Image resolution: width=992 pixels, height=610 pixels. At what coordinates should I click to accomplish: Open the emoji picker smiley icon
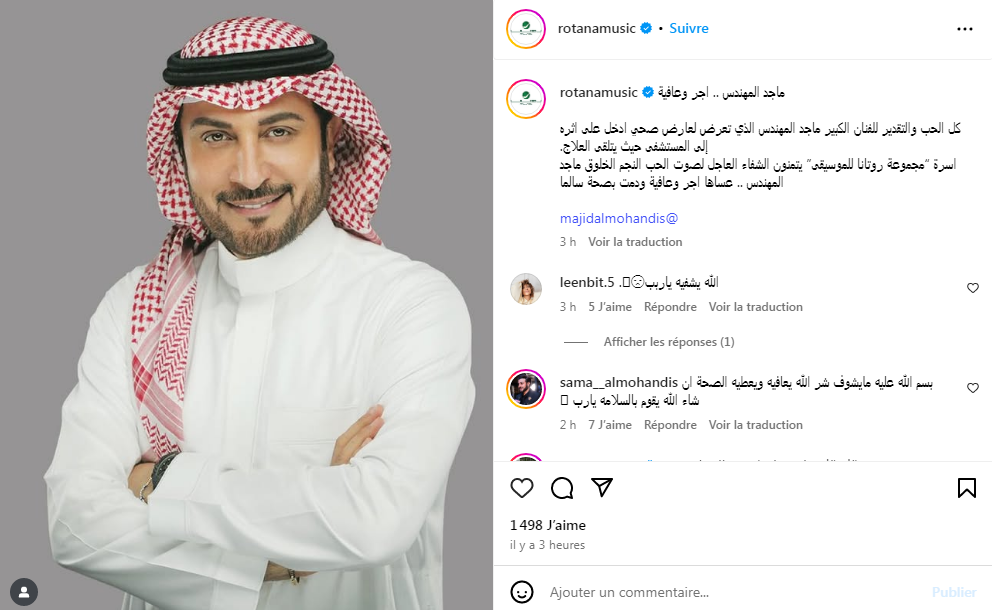point(521,592)
